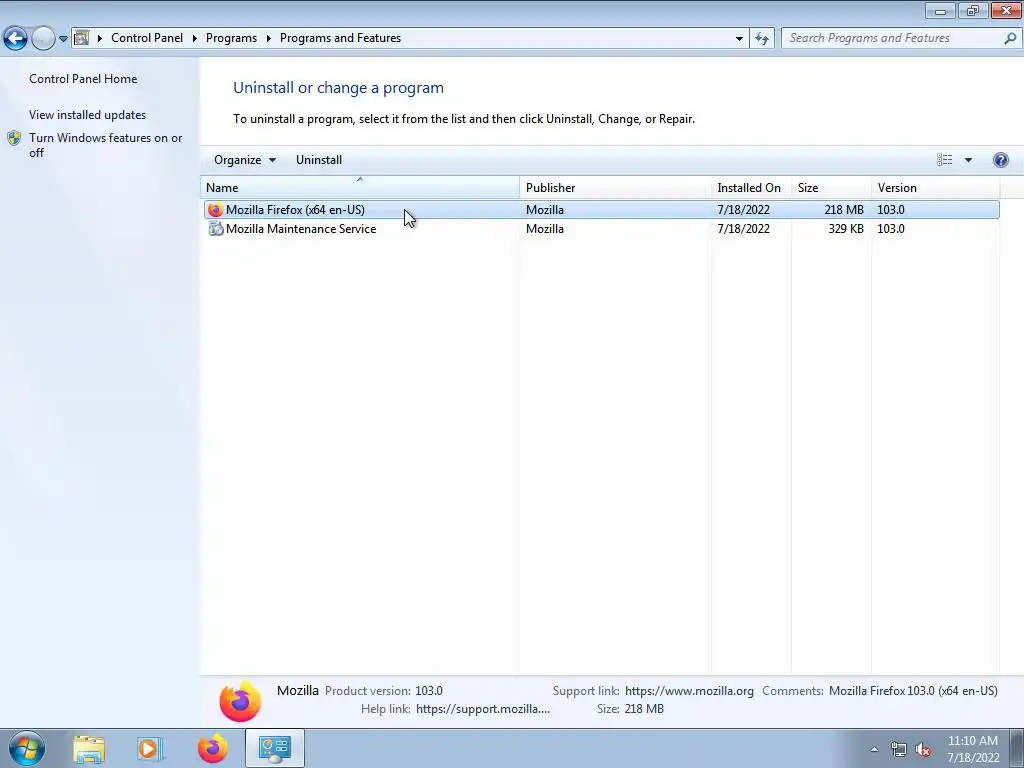Click the Firefox icon in program list
Viewport: 1024px width, 768px height.
(215, 210)
